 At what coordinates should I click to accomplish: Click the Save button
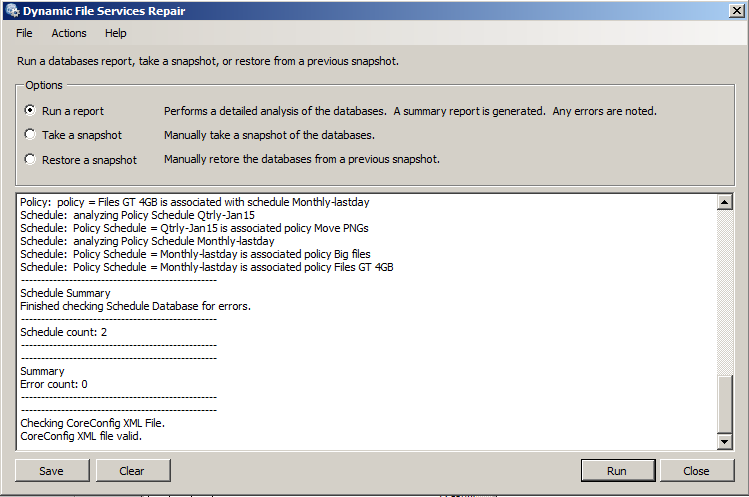click(x=51, y=471)
